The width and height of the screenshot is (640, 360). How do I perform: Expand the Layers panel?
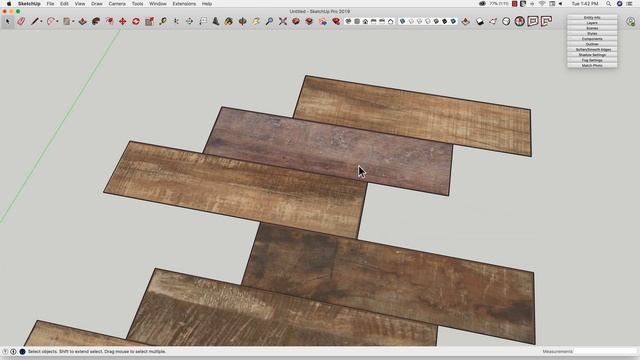(x=592, y=23)
